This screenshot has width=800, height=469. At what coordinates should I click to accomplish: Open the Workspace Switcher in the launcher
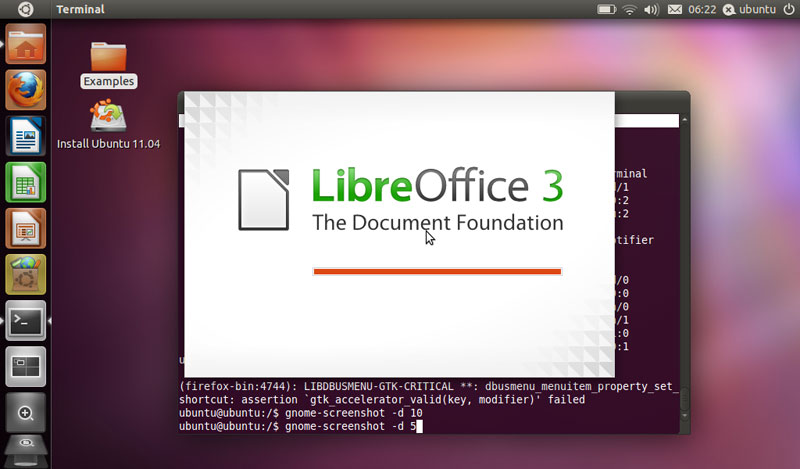click(x=25, y=367)
